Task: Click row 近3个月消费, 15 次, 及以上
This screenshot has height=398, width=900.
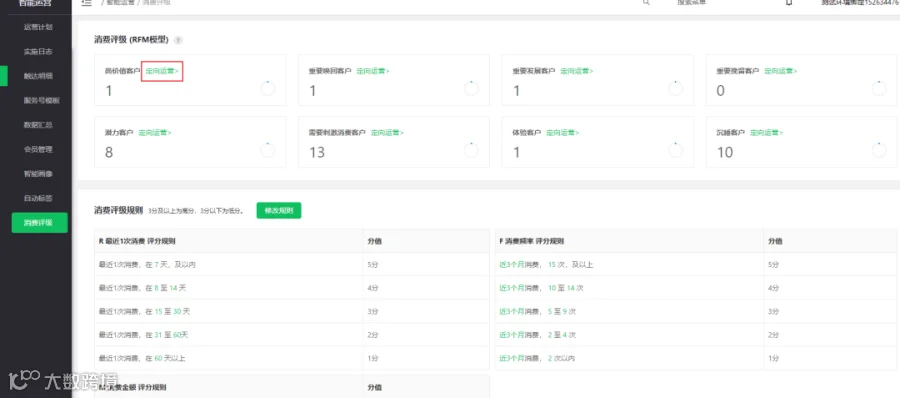Action: pos(696,265)
